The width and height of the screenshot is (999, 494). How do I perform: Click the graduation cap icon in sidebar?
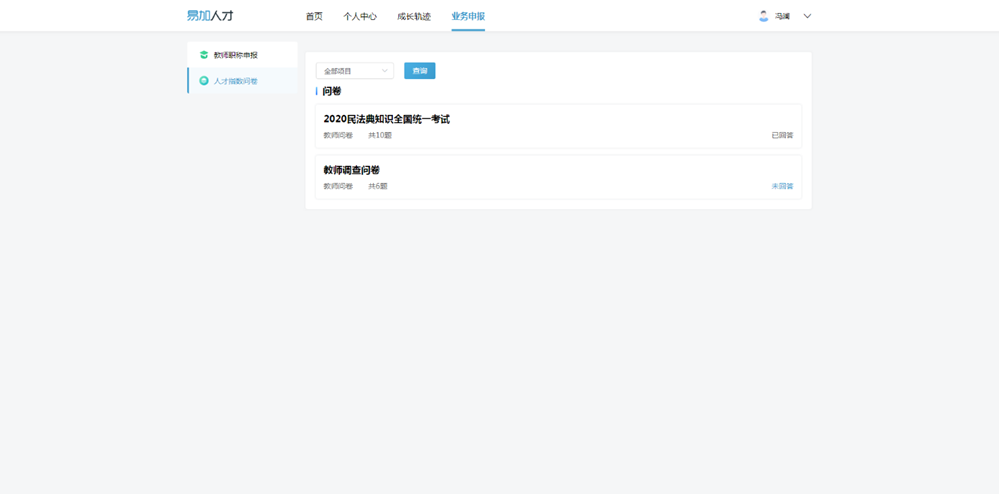click(x=204, y=55)
